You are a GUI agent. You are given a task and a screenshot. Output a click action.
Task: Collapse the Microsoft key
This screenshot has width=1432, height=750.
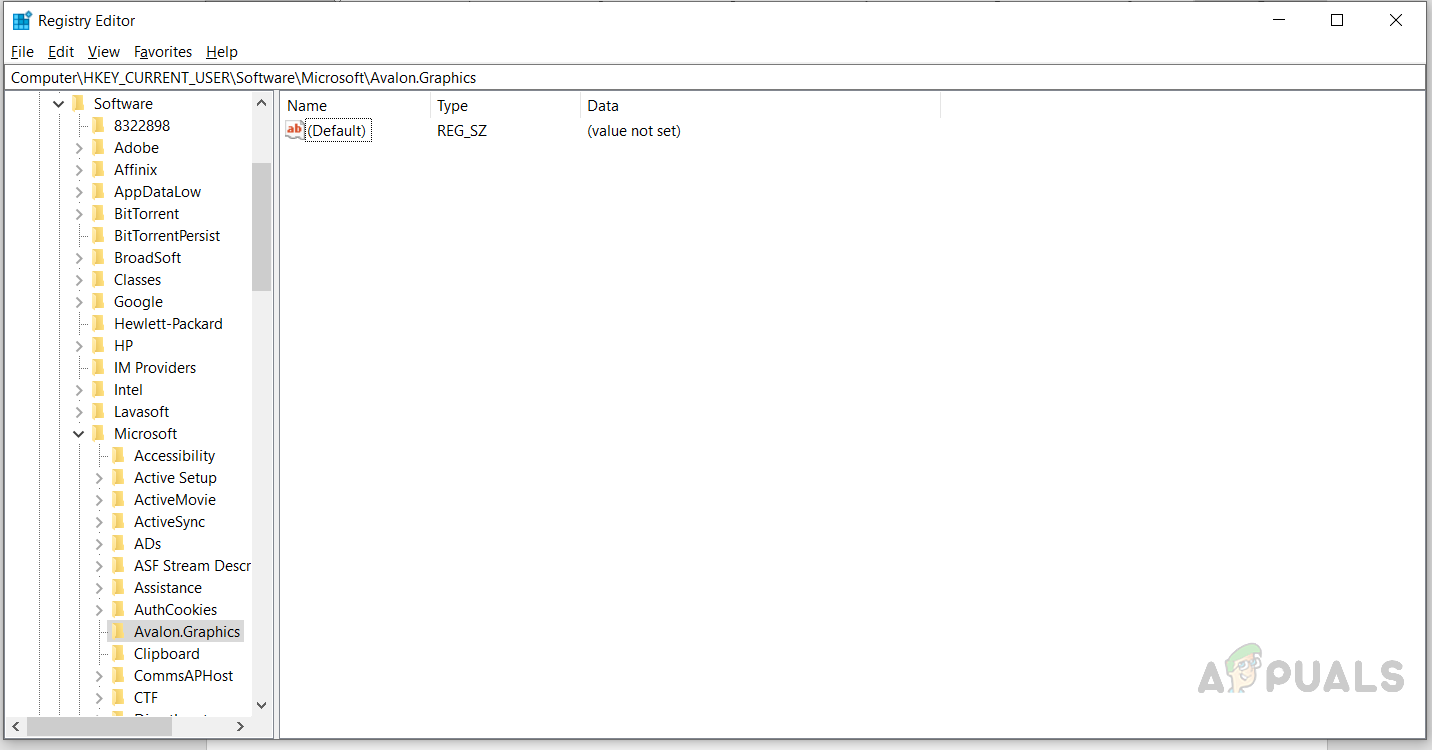(79, 434)
